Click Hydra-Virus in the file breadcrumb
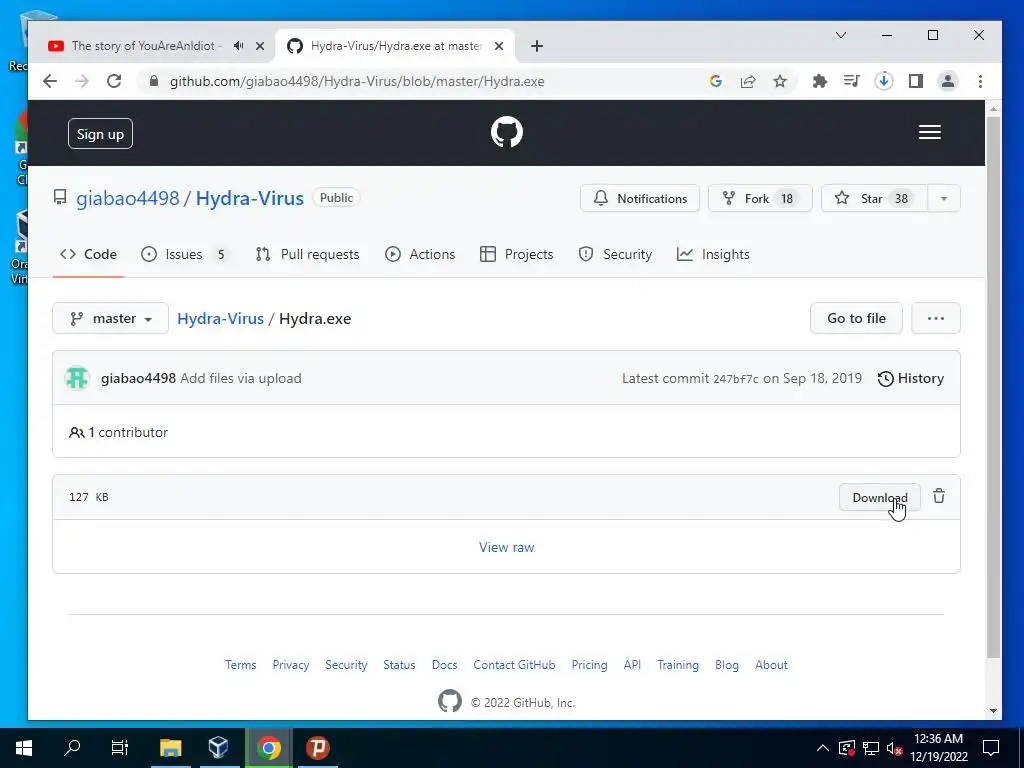 (x=220, y=318)
